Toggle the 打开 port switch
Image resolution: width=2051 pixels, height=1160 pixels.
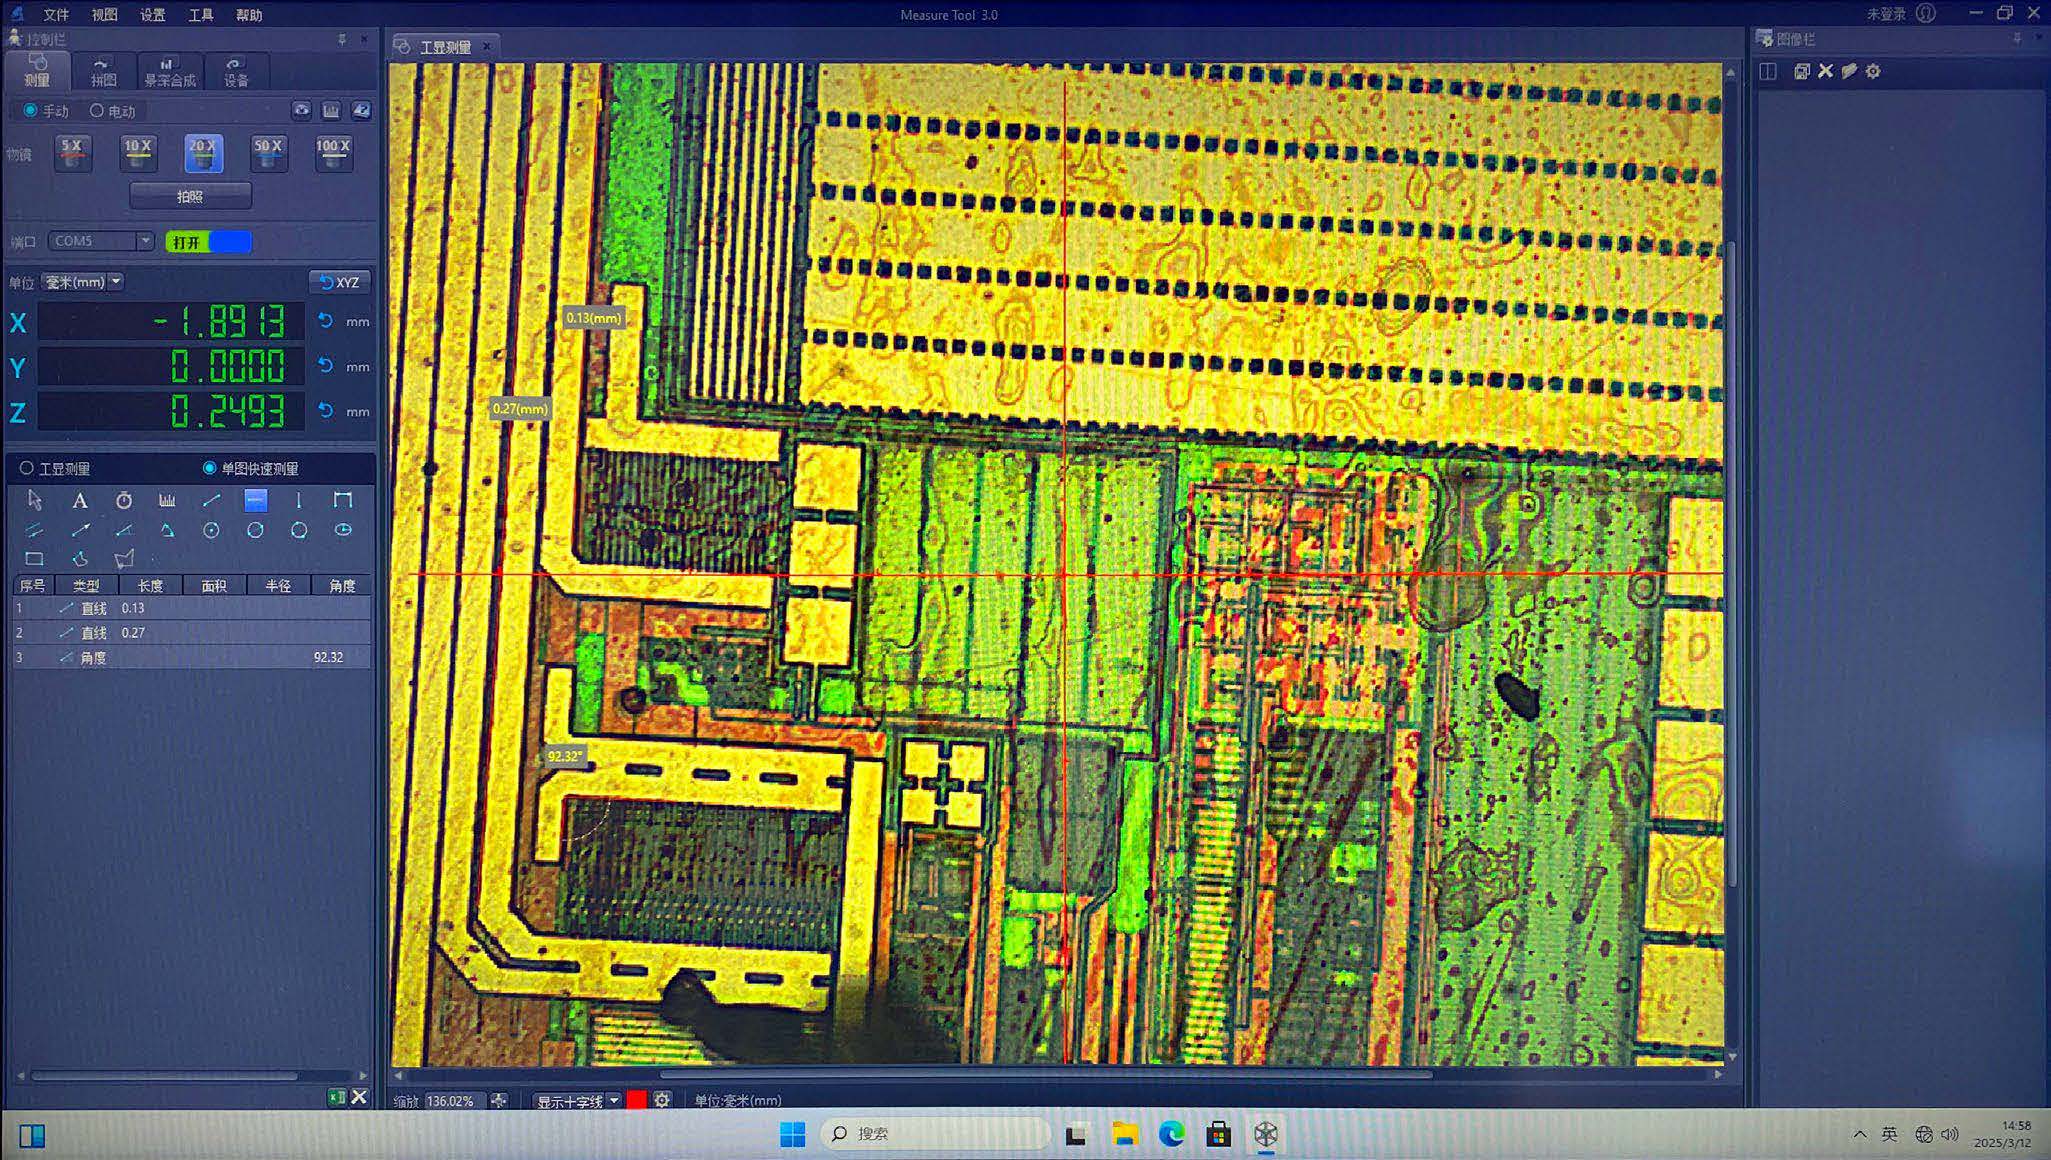coord(208,242)
